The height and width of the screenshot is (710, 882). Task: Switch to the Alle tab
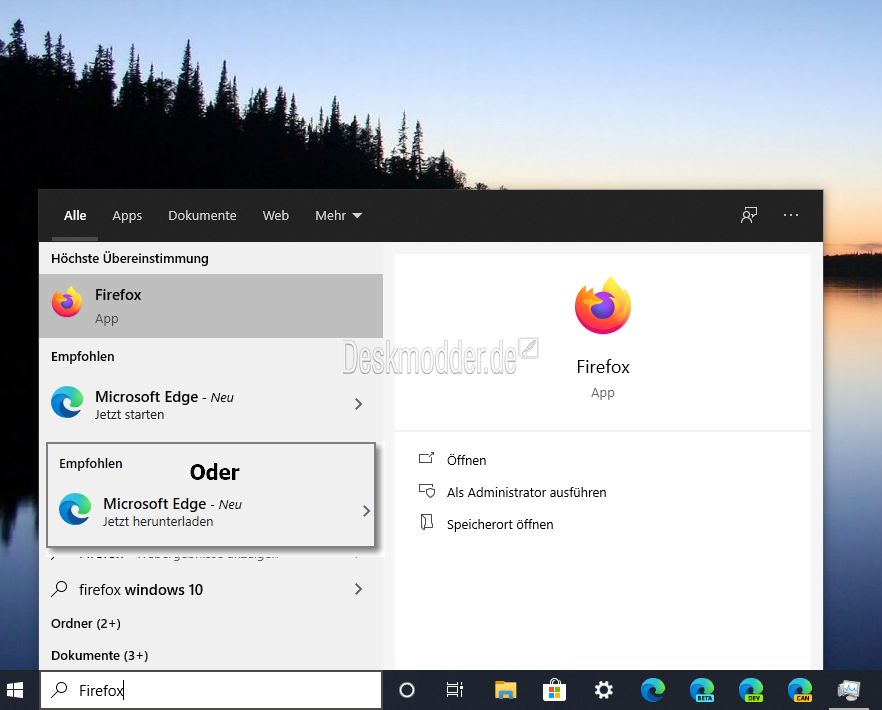coord(75,215)
